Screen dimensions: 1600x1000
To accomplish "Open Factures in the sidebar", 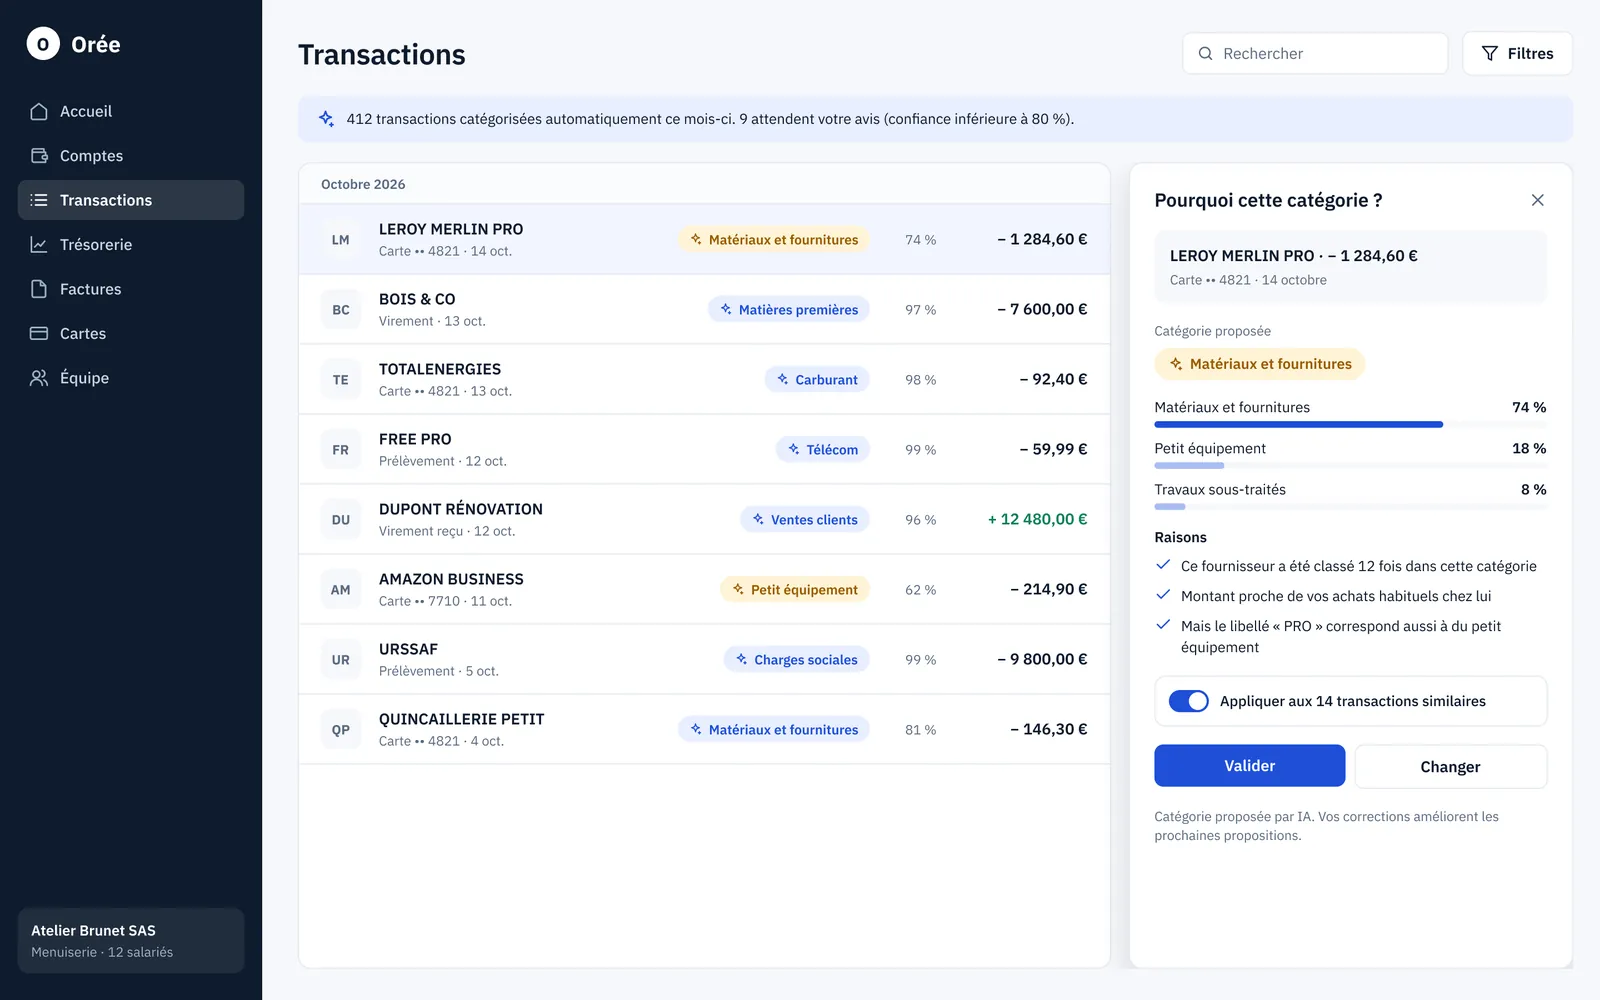I will (131, 289).
